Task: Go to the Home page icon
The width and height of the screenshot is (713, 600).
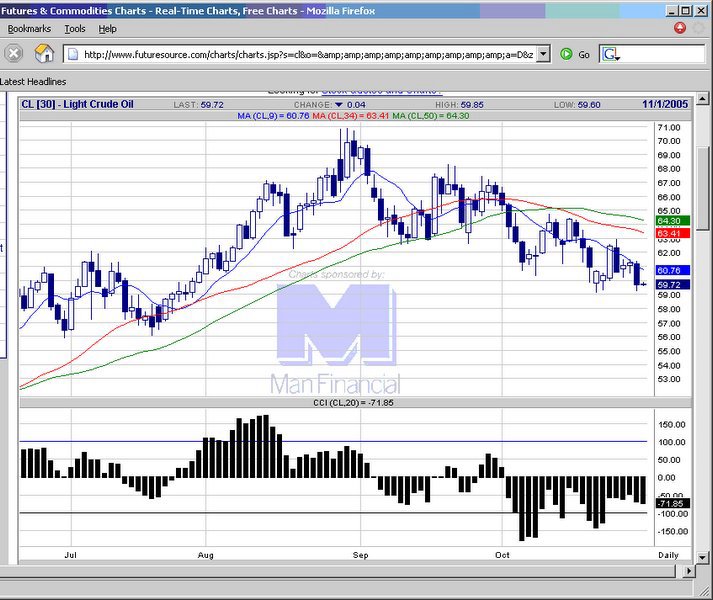Action: point(44,54)
